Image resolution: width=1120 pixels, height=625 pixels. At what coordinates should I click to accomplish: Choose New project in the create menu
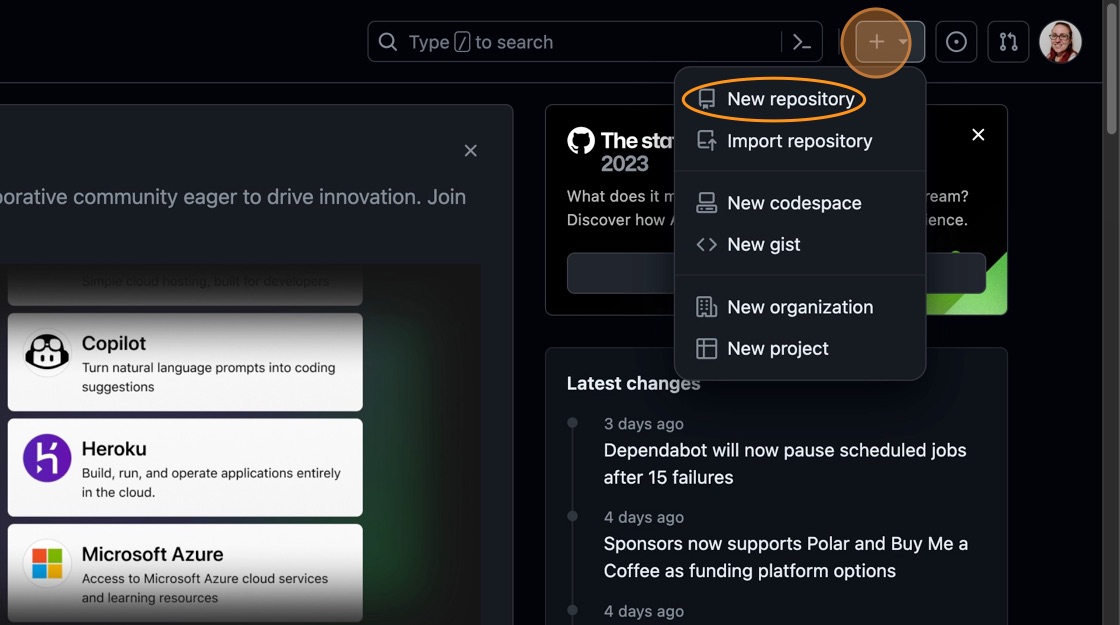[779, 348]
